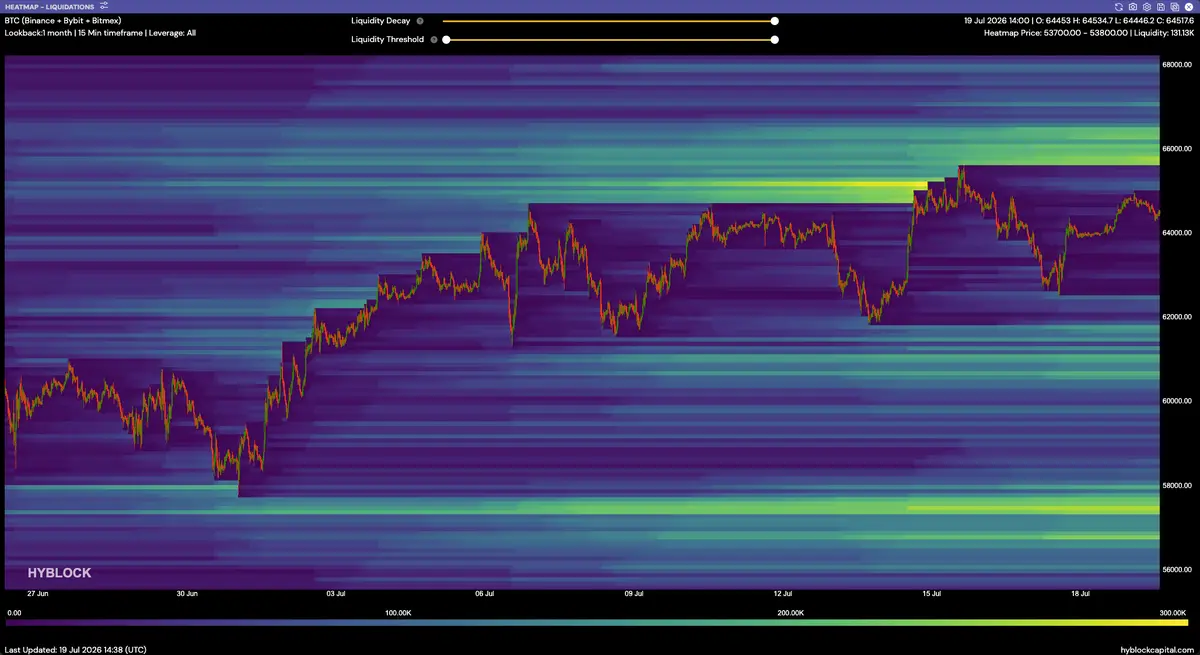Click the 58000.00 price axis label
The width and height of the screenshot is (1200, 655).
pos(1176,485)
